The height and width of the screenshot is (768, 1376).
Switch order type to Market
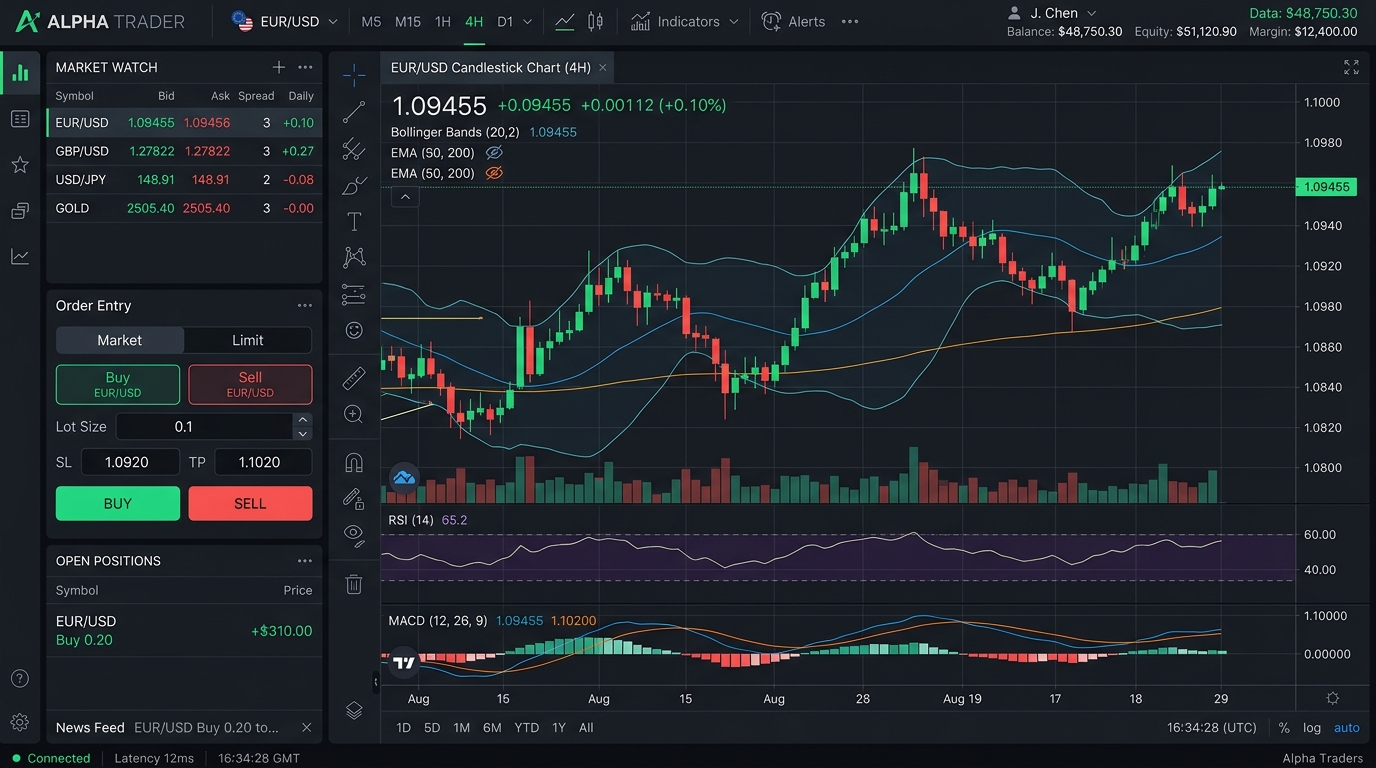[x=120, y=340]
